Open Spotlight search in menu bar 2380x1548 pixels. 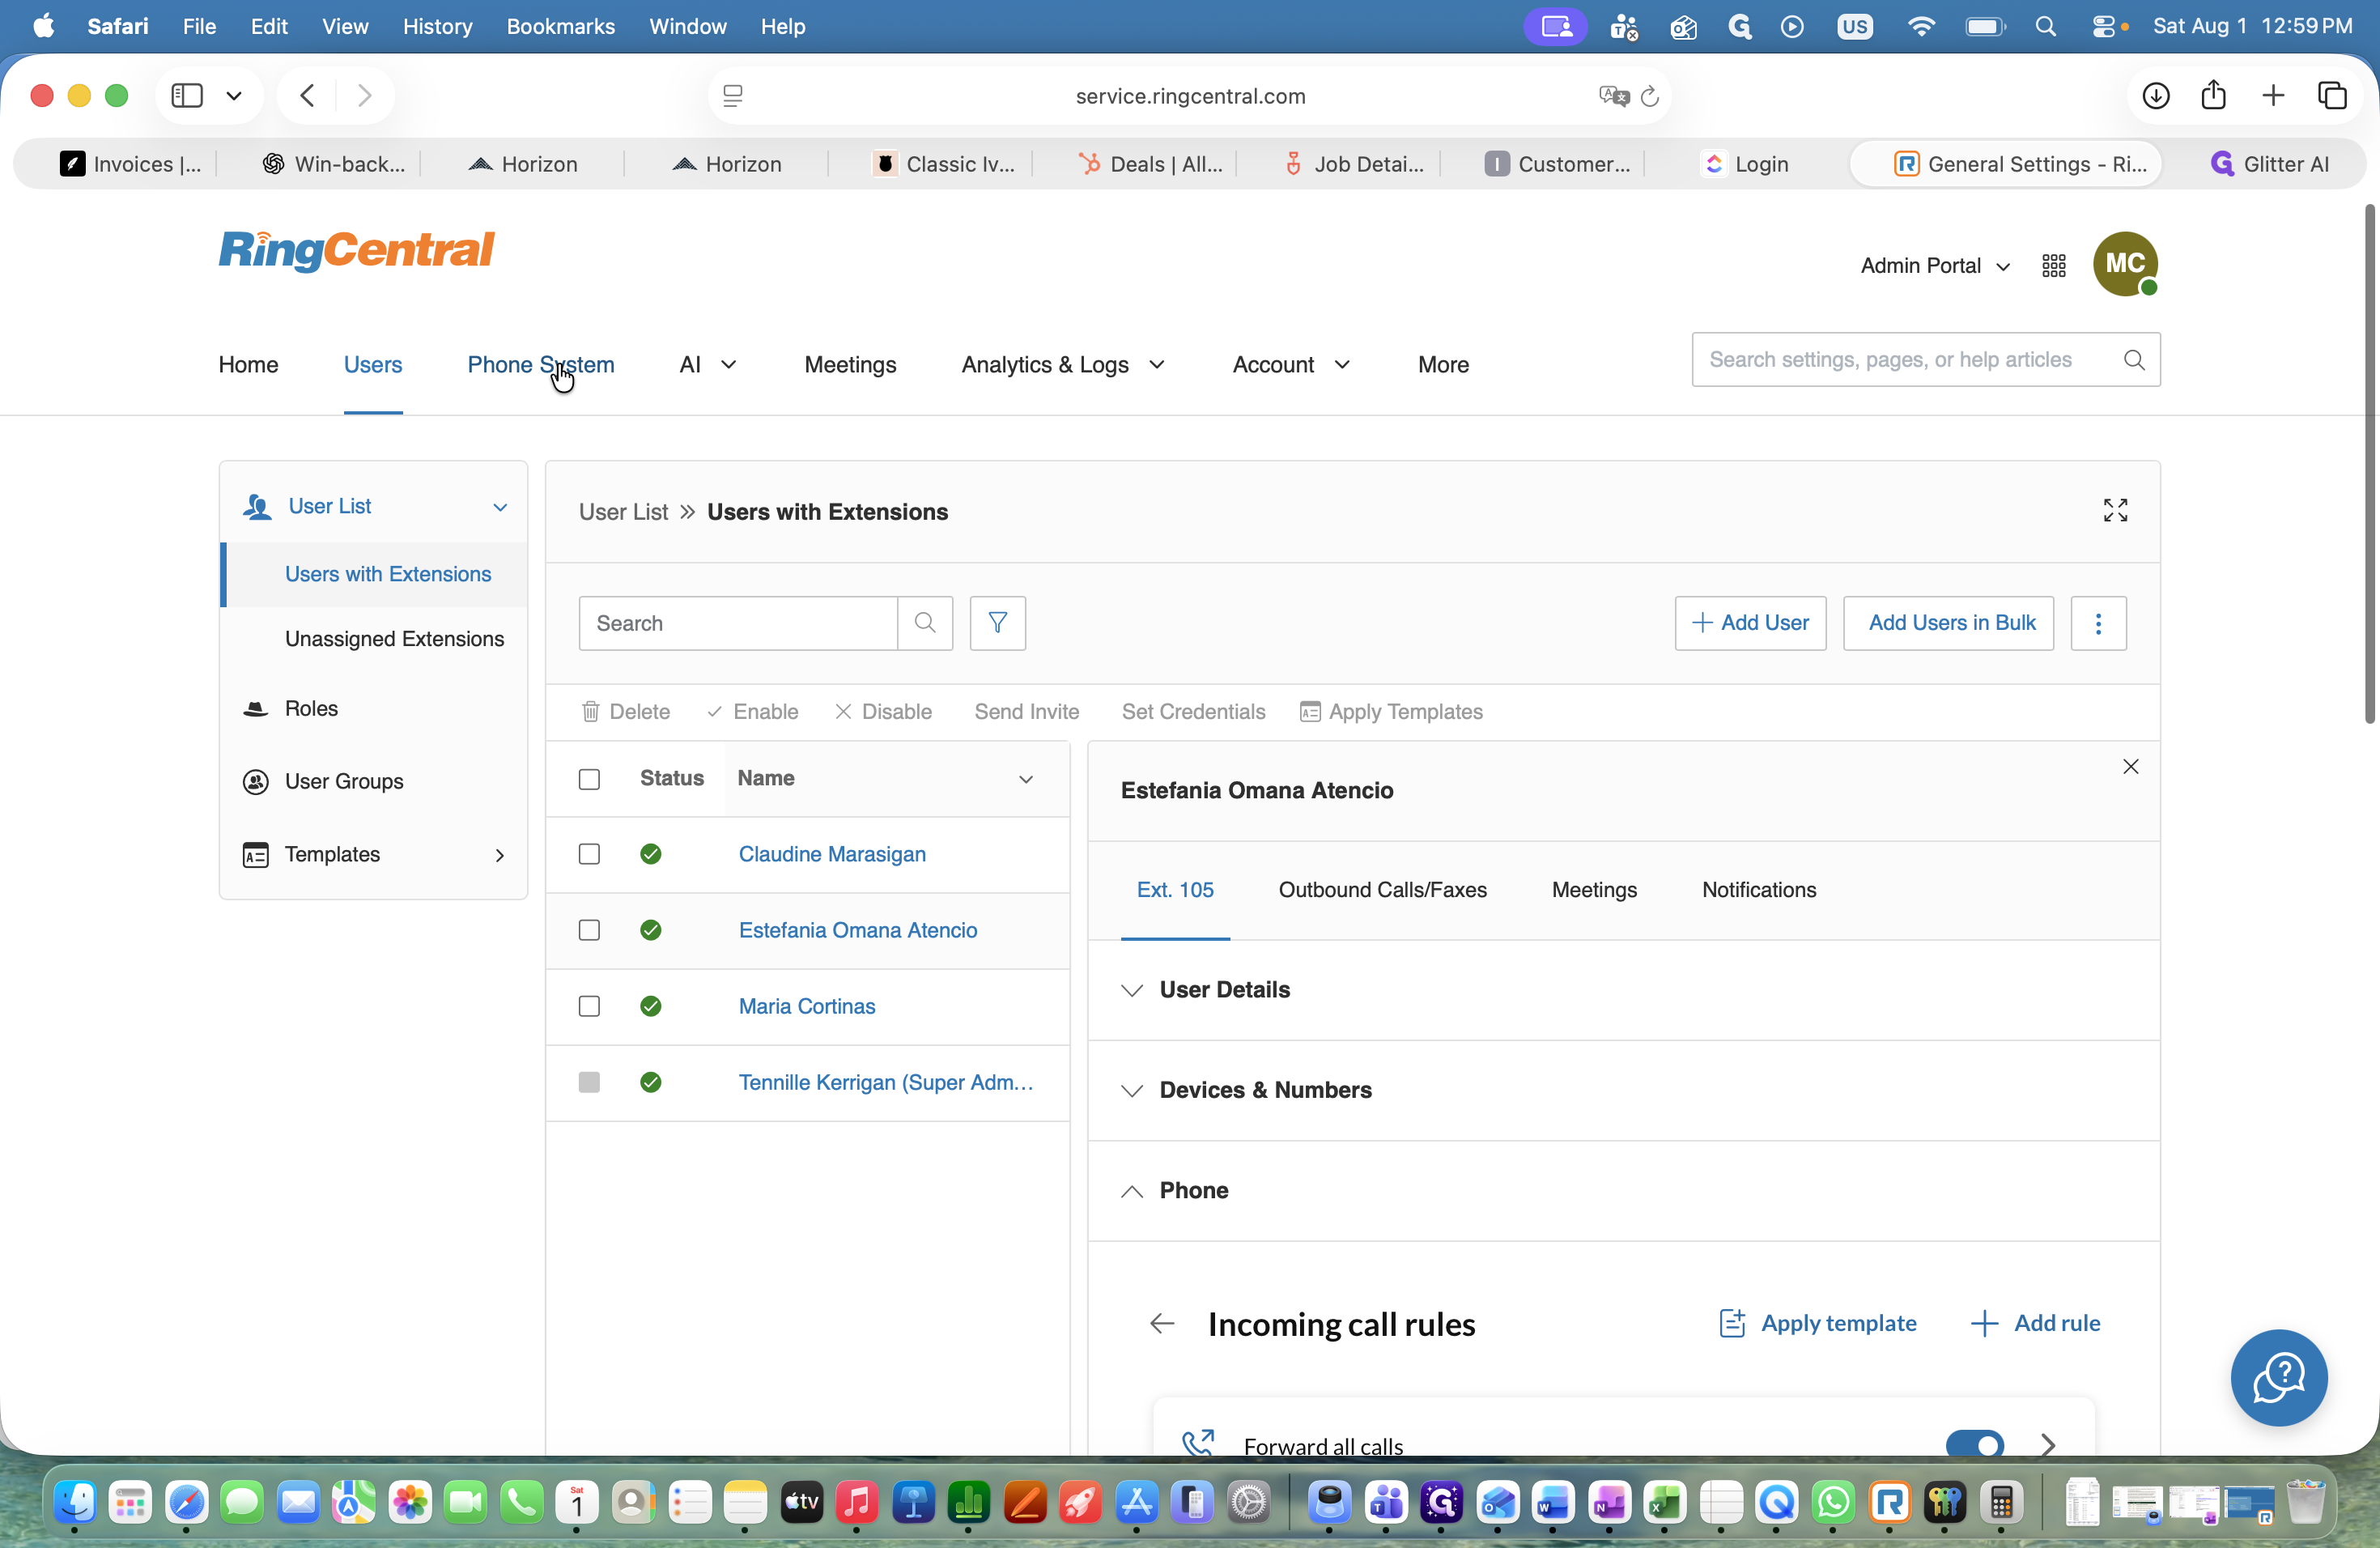click(2046, 26)
